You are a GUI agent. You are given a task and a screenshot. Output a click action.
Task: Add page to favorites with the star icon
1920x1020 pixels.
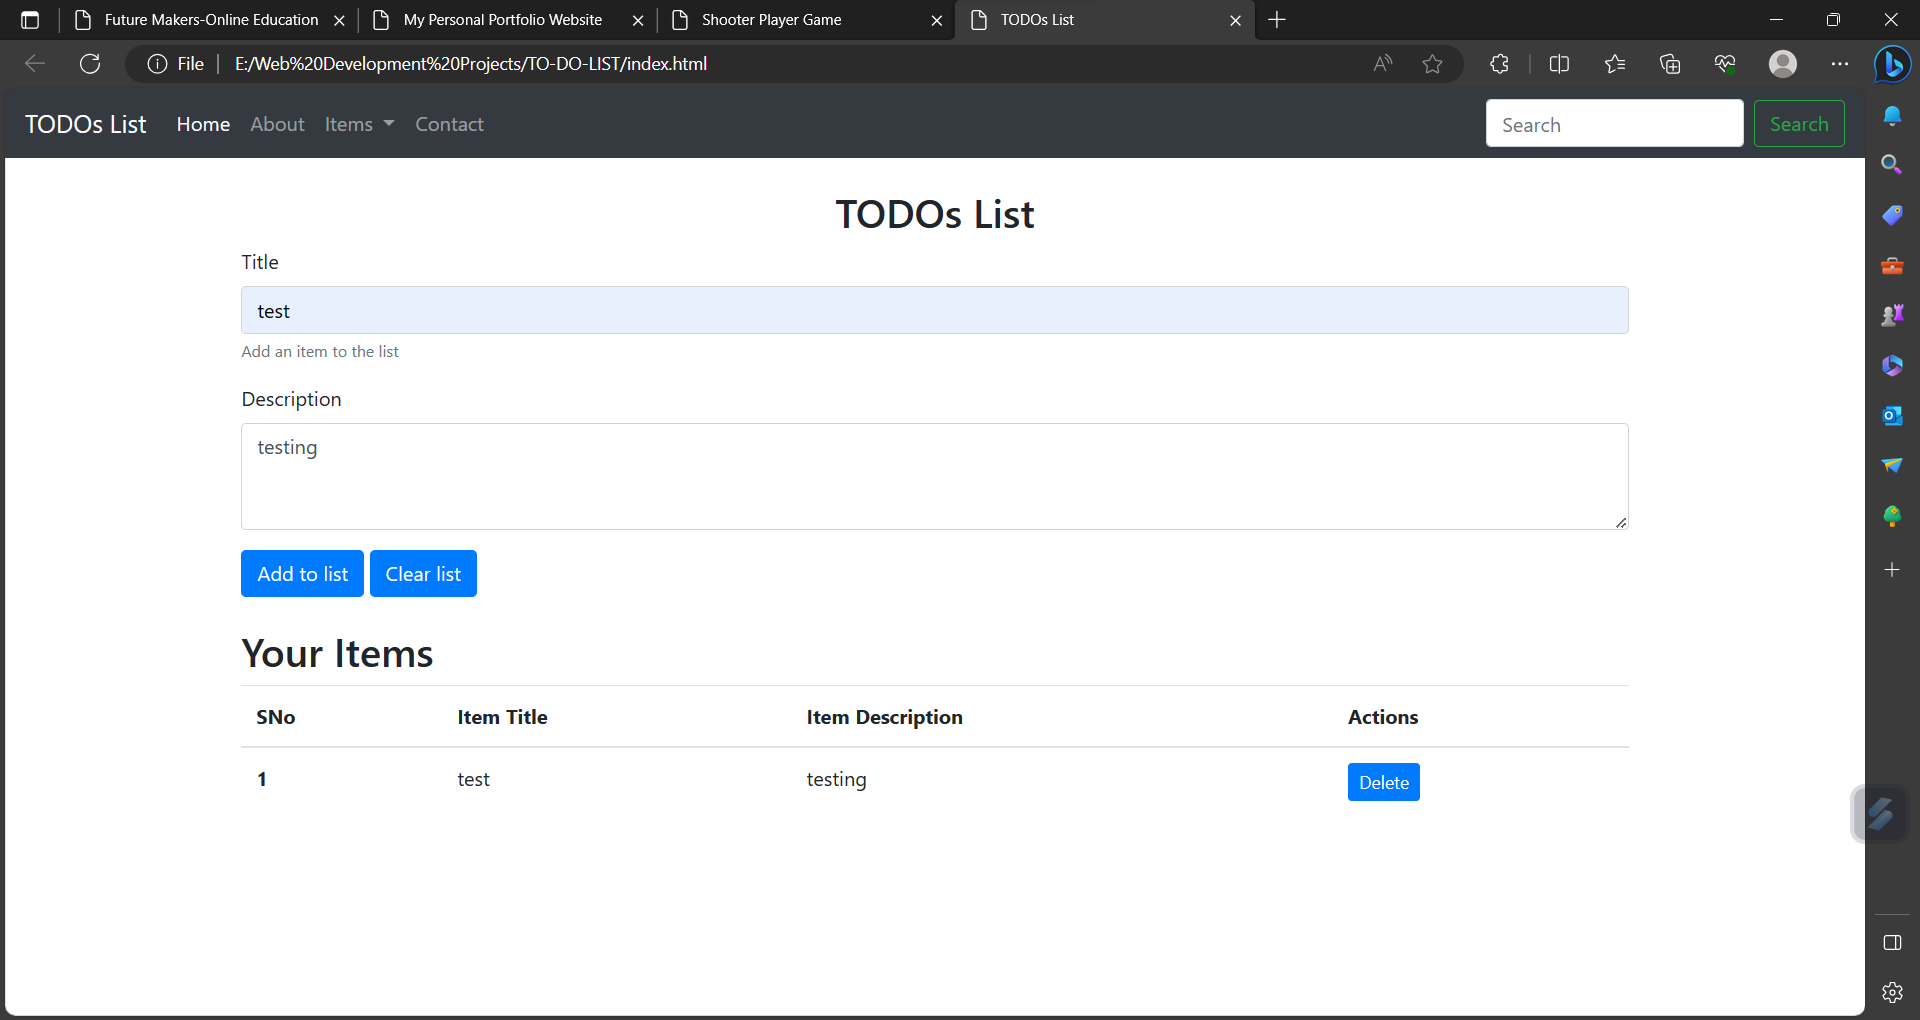[1433, 63]
